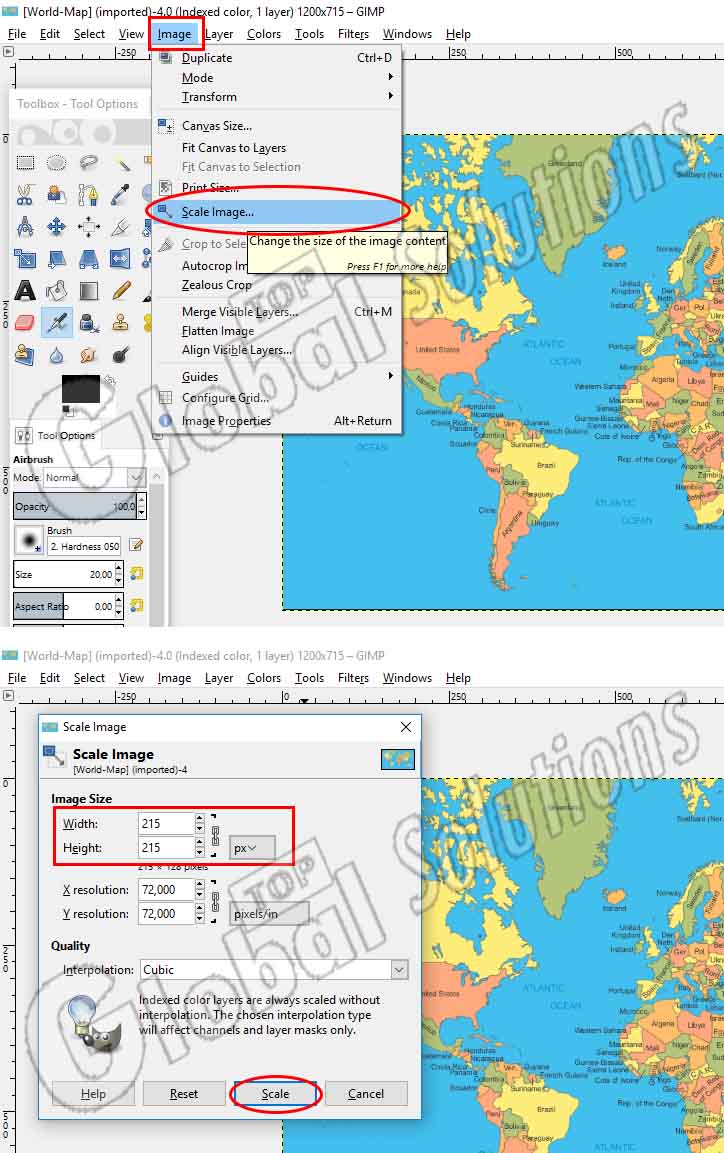Reset brush Size to native icon
The width and height of the screenshot is (724, 1153).
coord(137,574)
